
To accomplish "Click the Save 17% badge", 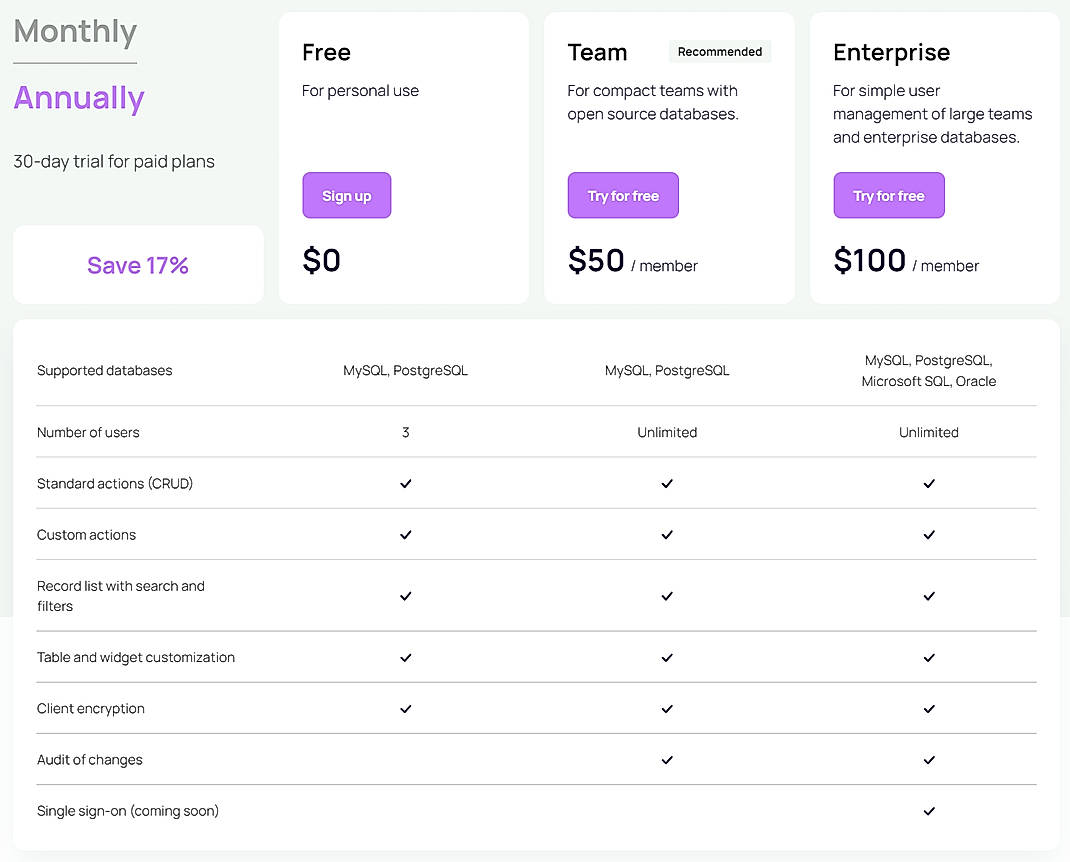I will pos(138,264).
